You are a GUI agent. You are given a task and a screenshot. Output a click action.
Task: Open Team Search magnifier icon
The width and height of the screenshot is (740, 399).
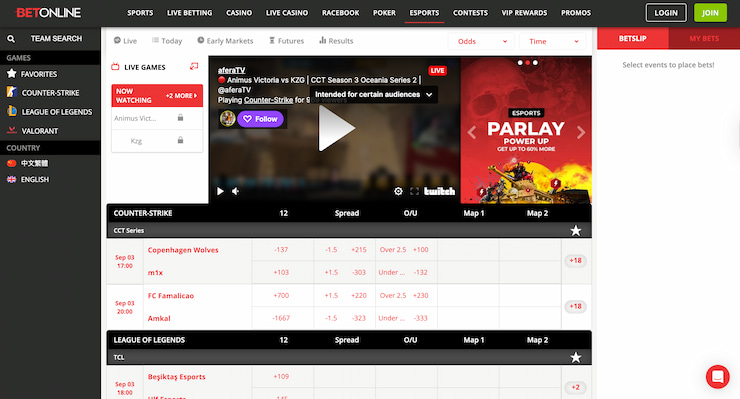11,39
